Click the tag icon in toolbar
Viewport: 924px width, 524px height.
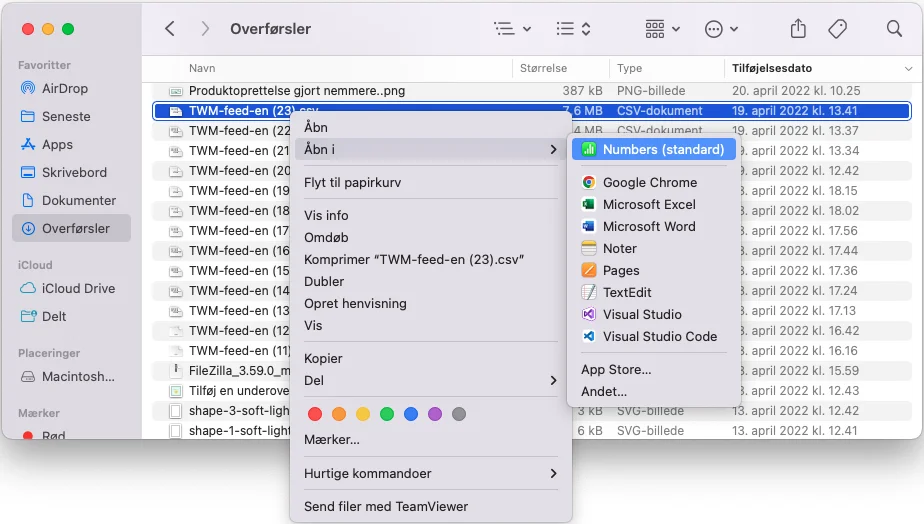pos(837,28)
